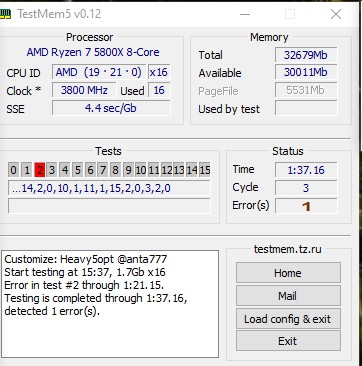Image resolution: width=362 pixels, height=366 pixels.
Task: Click test indicator box 7
Action: click(x=103, y=170)
